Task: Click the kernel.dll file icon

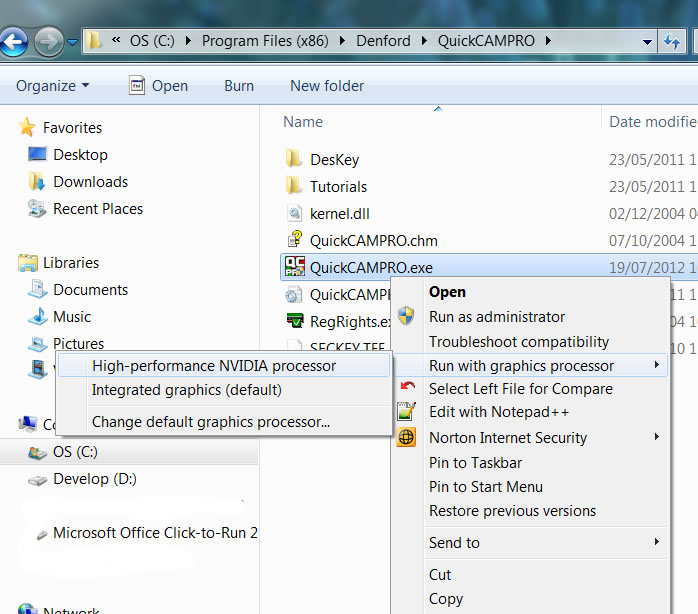Action: [294, 213]
